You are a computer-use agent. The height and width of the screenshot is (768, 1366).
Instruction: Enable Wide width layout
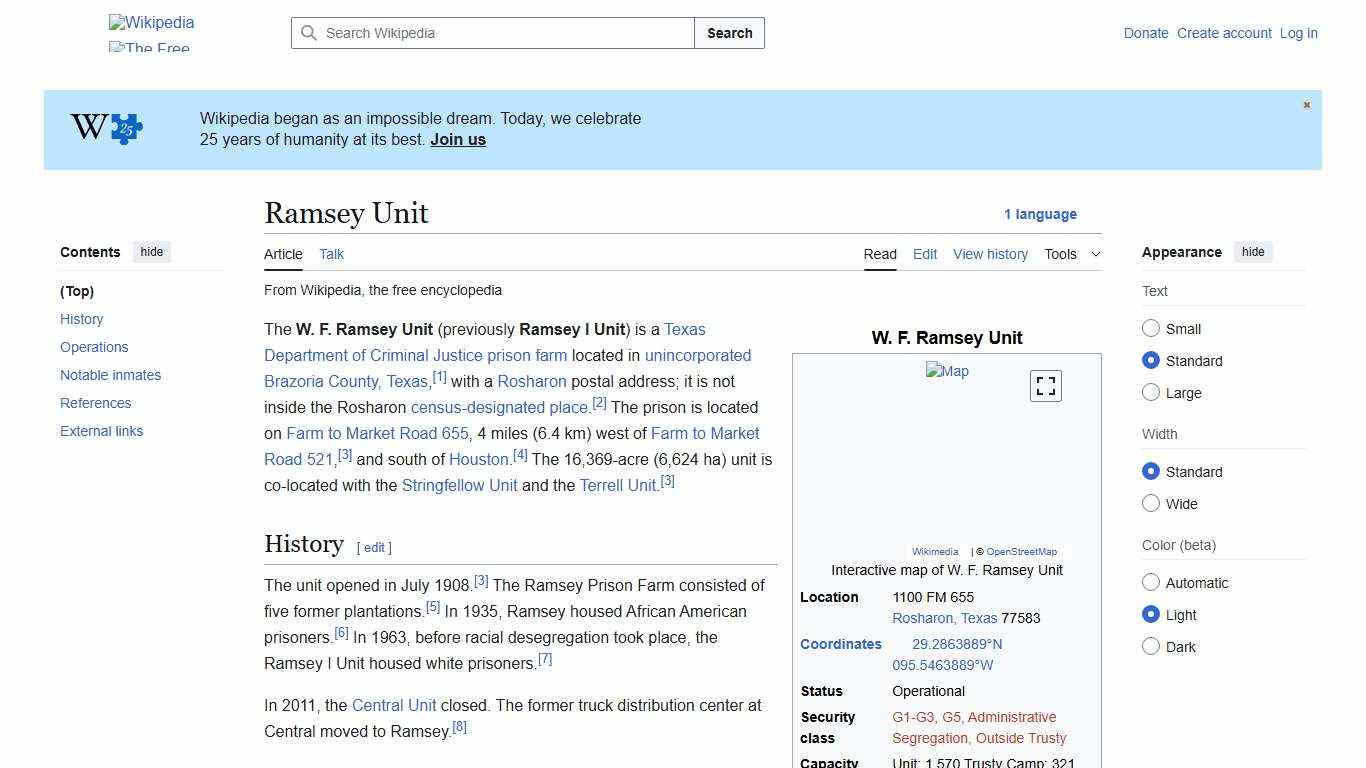click(1151, 504)
